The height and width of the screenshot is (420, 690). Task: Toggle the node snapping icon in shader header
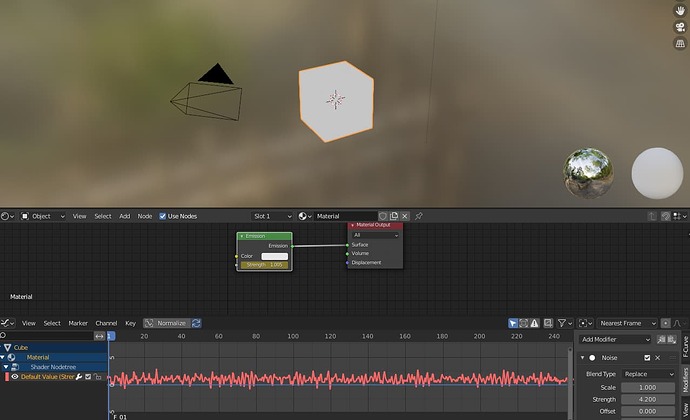coord(666,216)
